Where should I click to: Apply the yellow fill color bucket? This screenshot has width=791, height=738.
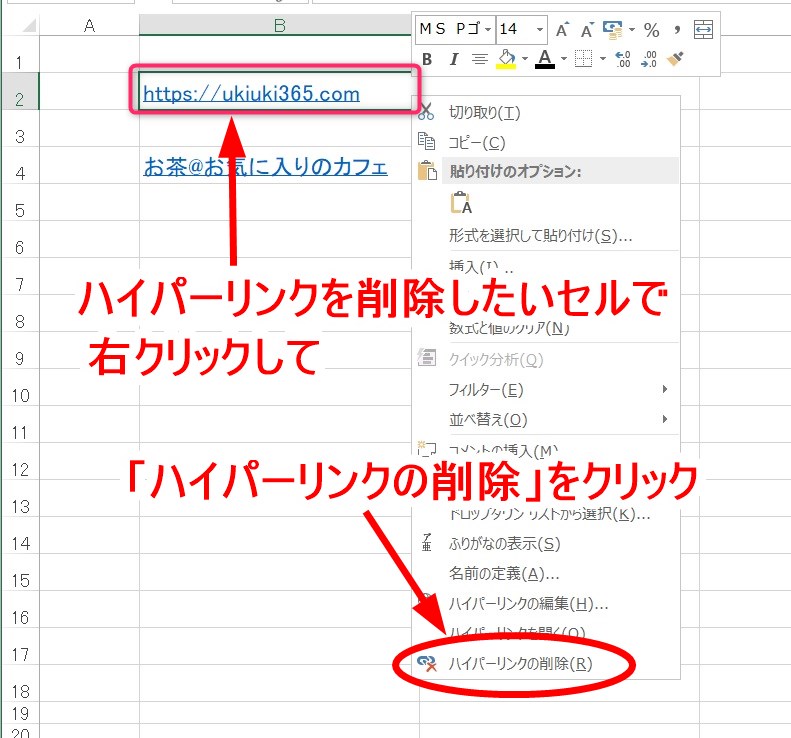point(506,60)
